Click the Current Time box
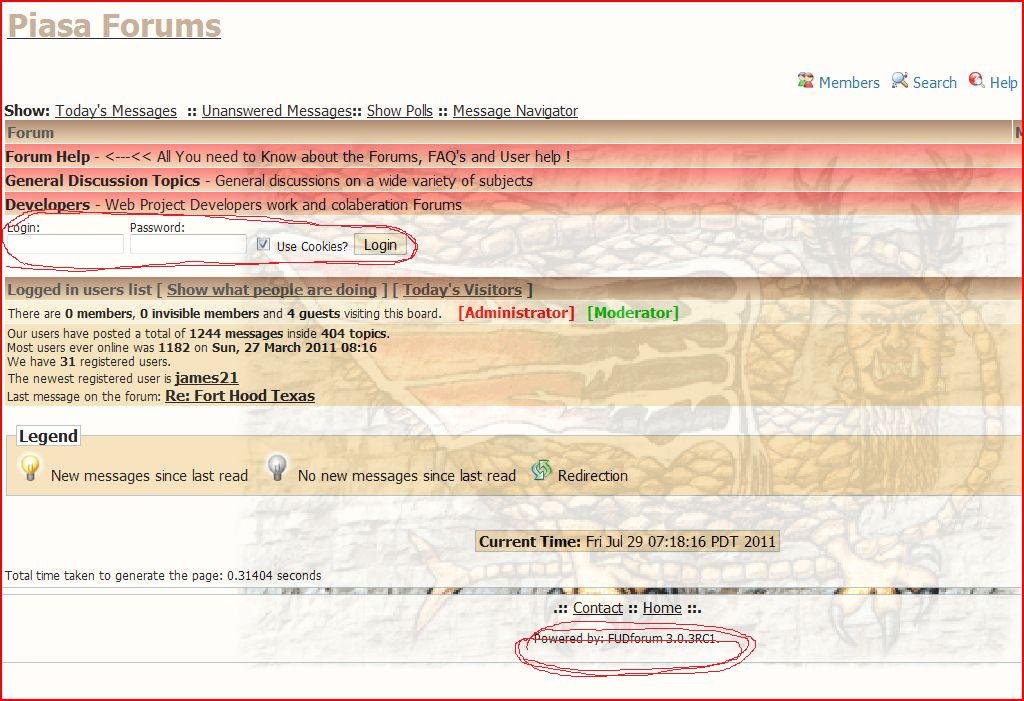The image size is (1024, 701). click(627, 542)
